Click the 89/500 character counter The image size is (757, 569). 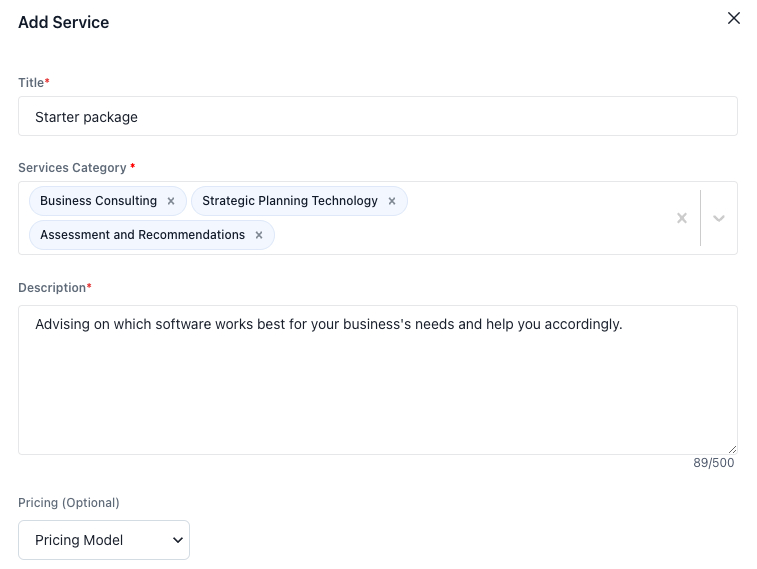click(x=714, y=463)
